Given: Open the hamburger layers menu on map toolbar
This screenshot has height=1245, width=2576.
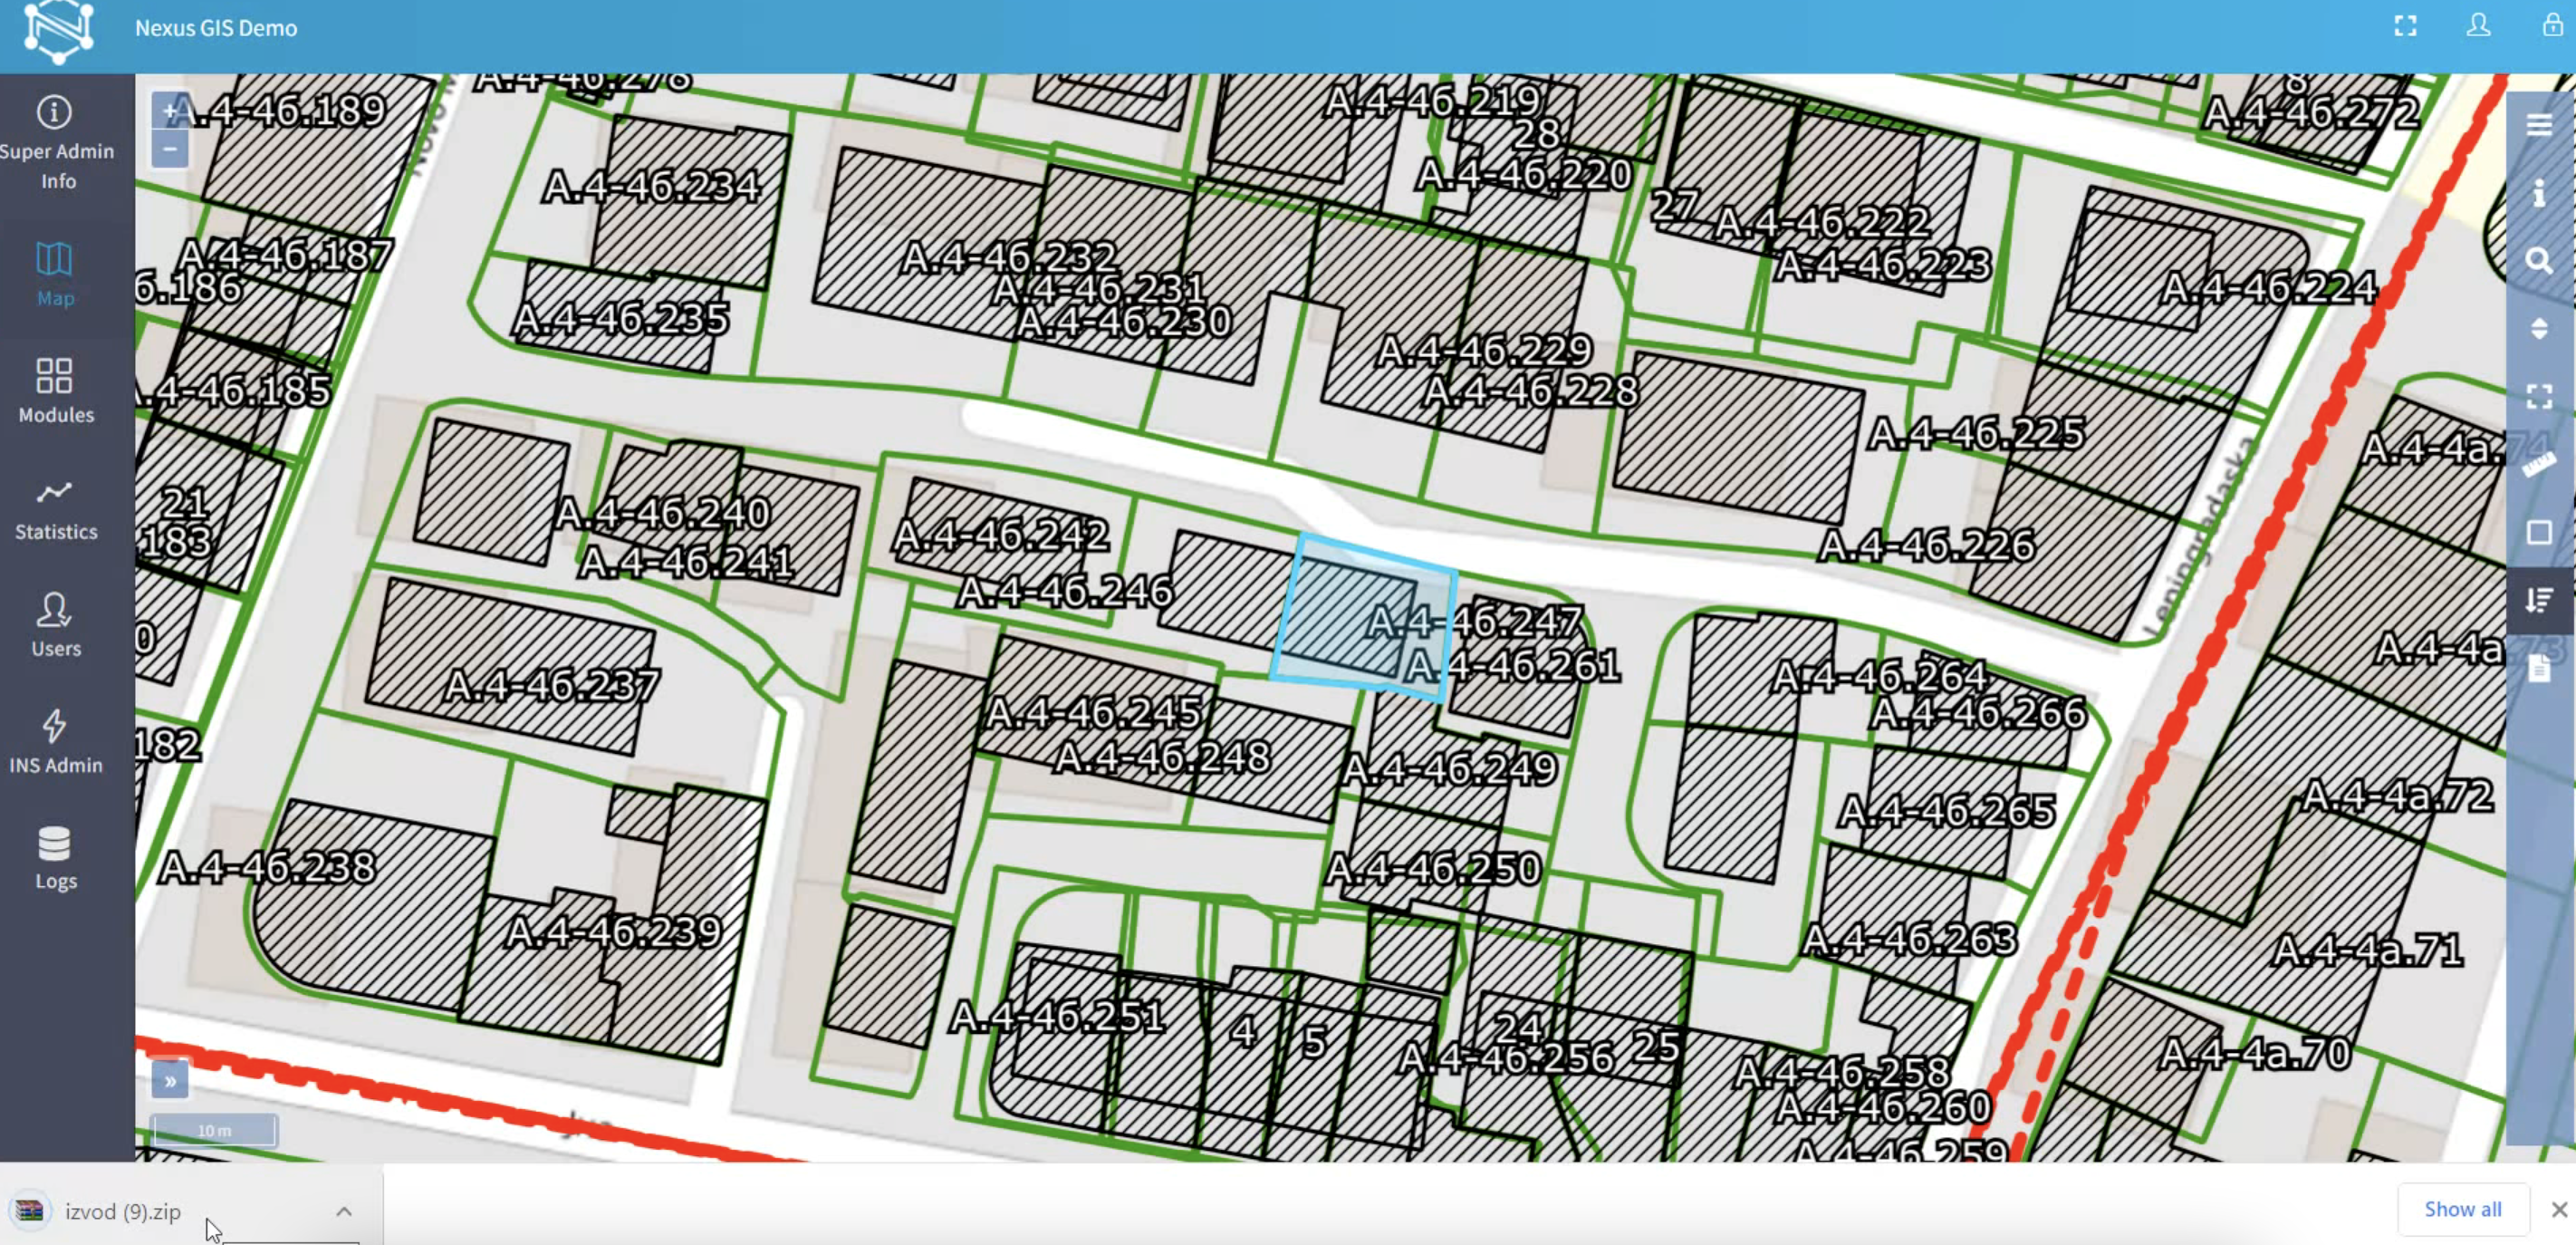Looking at the screenshot, I should pos(2539,125).
